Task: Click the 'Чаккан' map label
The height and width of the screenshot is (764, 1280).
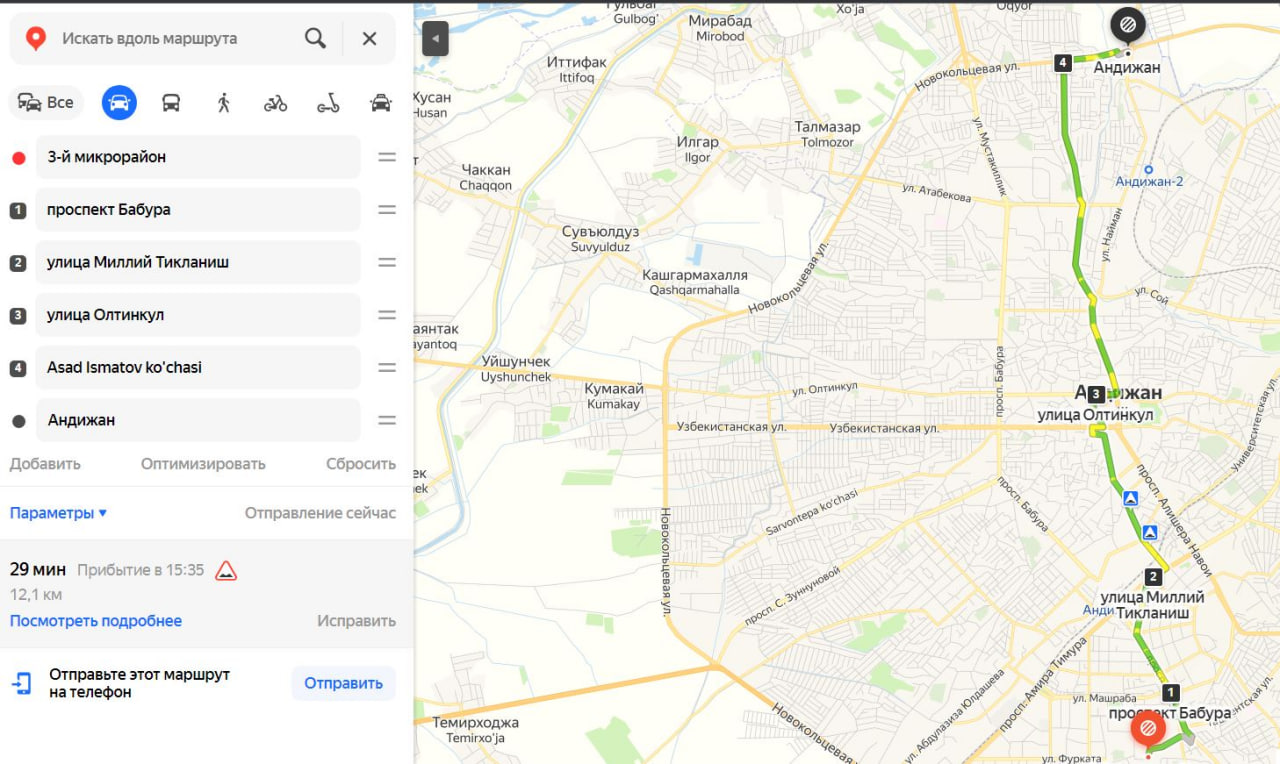Action: (486, 170)
